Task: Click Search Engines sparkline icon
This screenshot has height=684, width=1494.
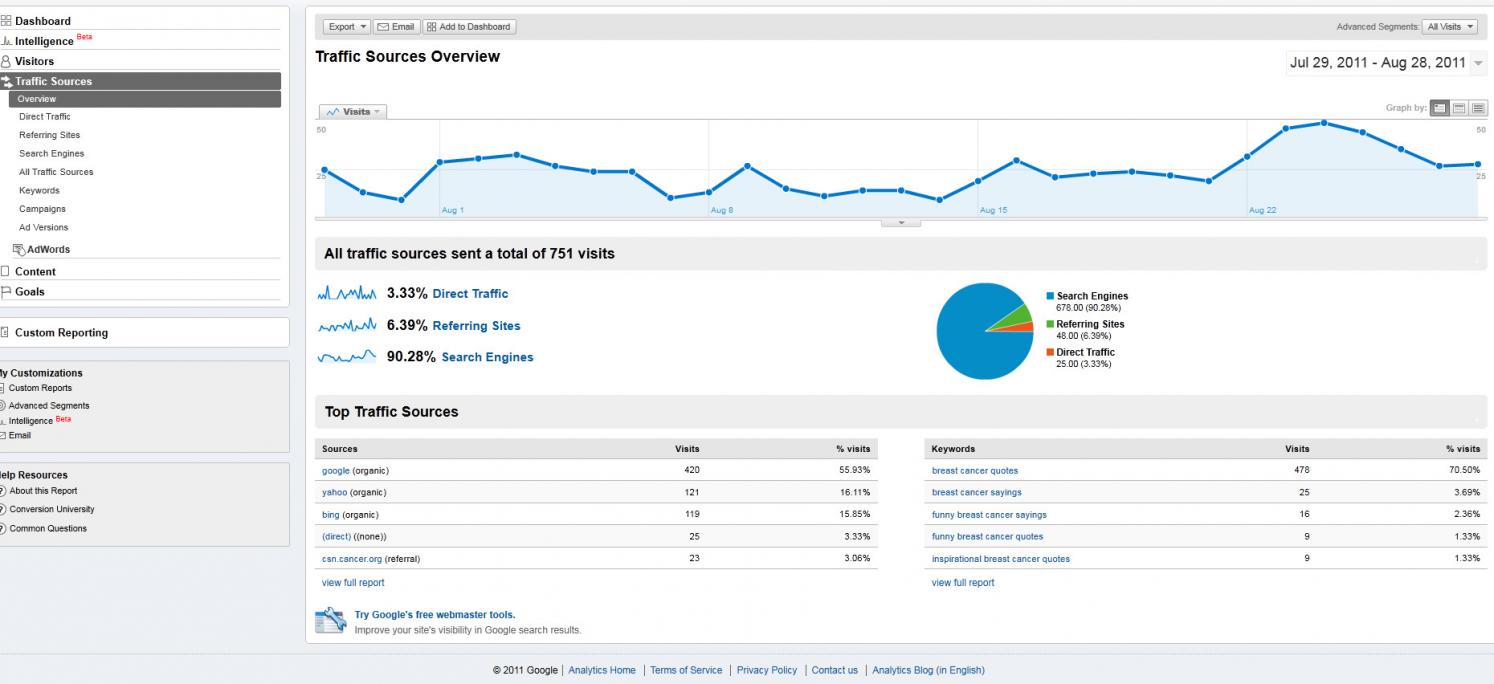Action: click(x=346, y=357)
